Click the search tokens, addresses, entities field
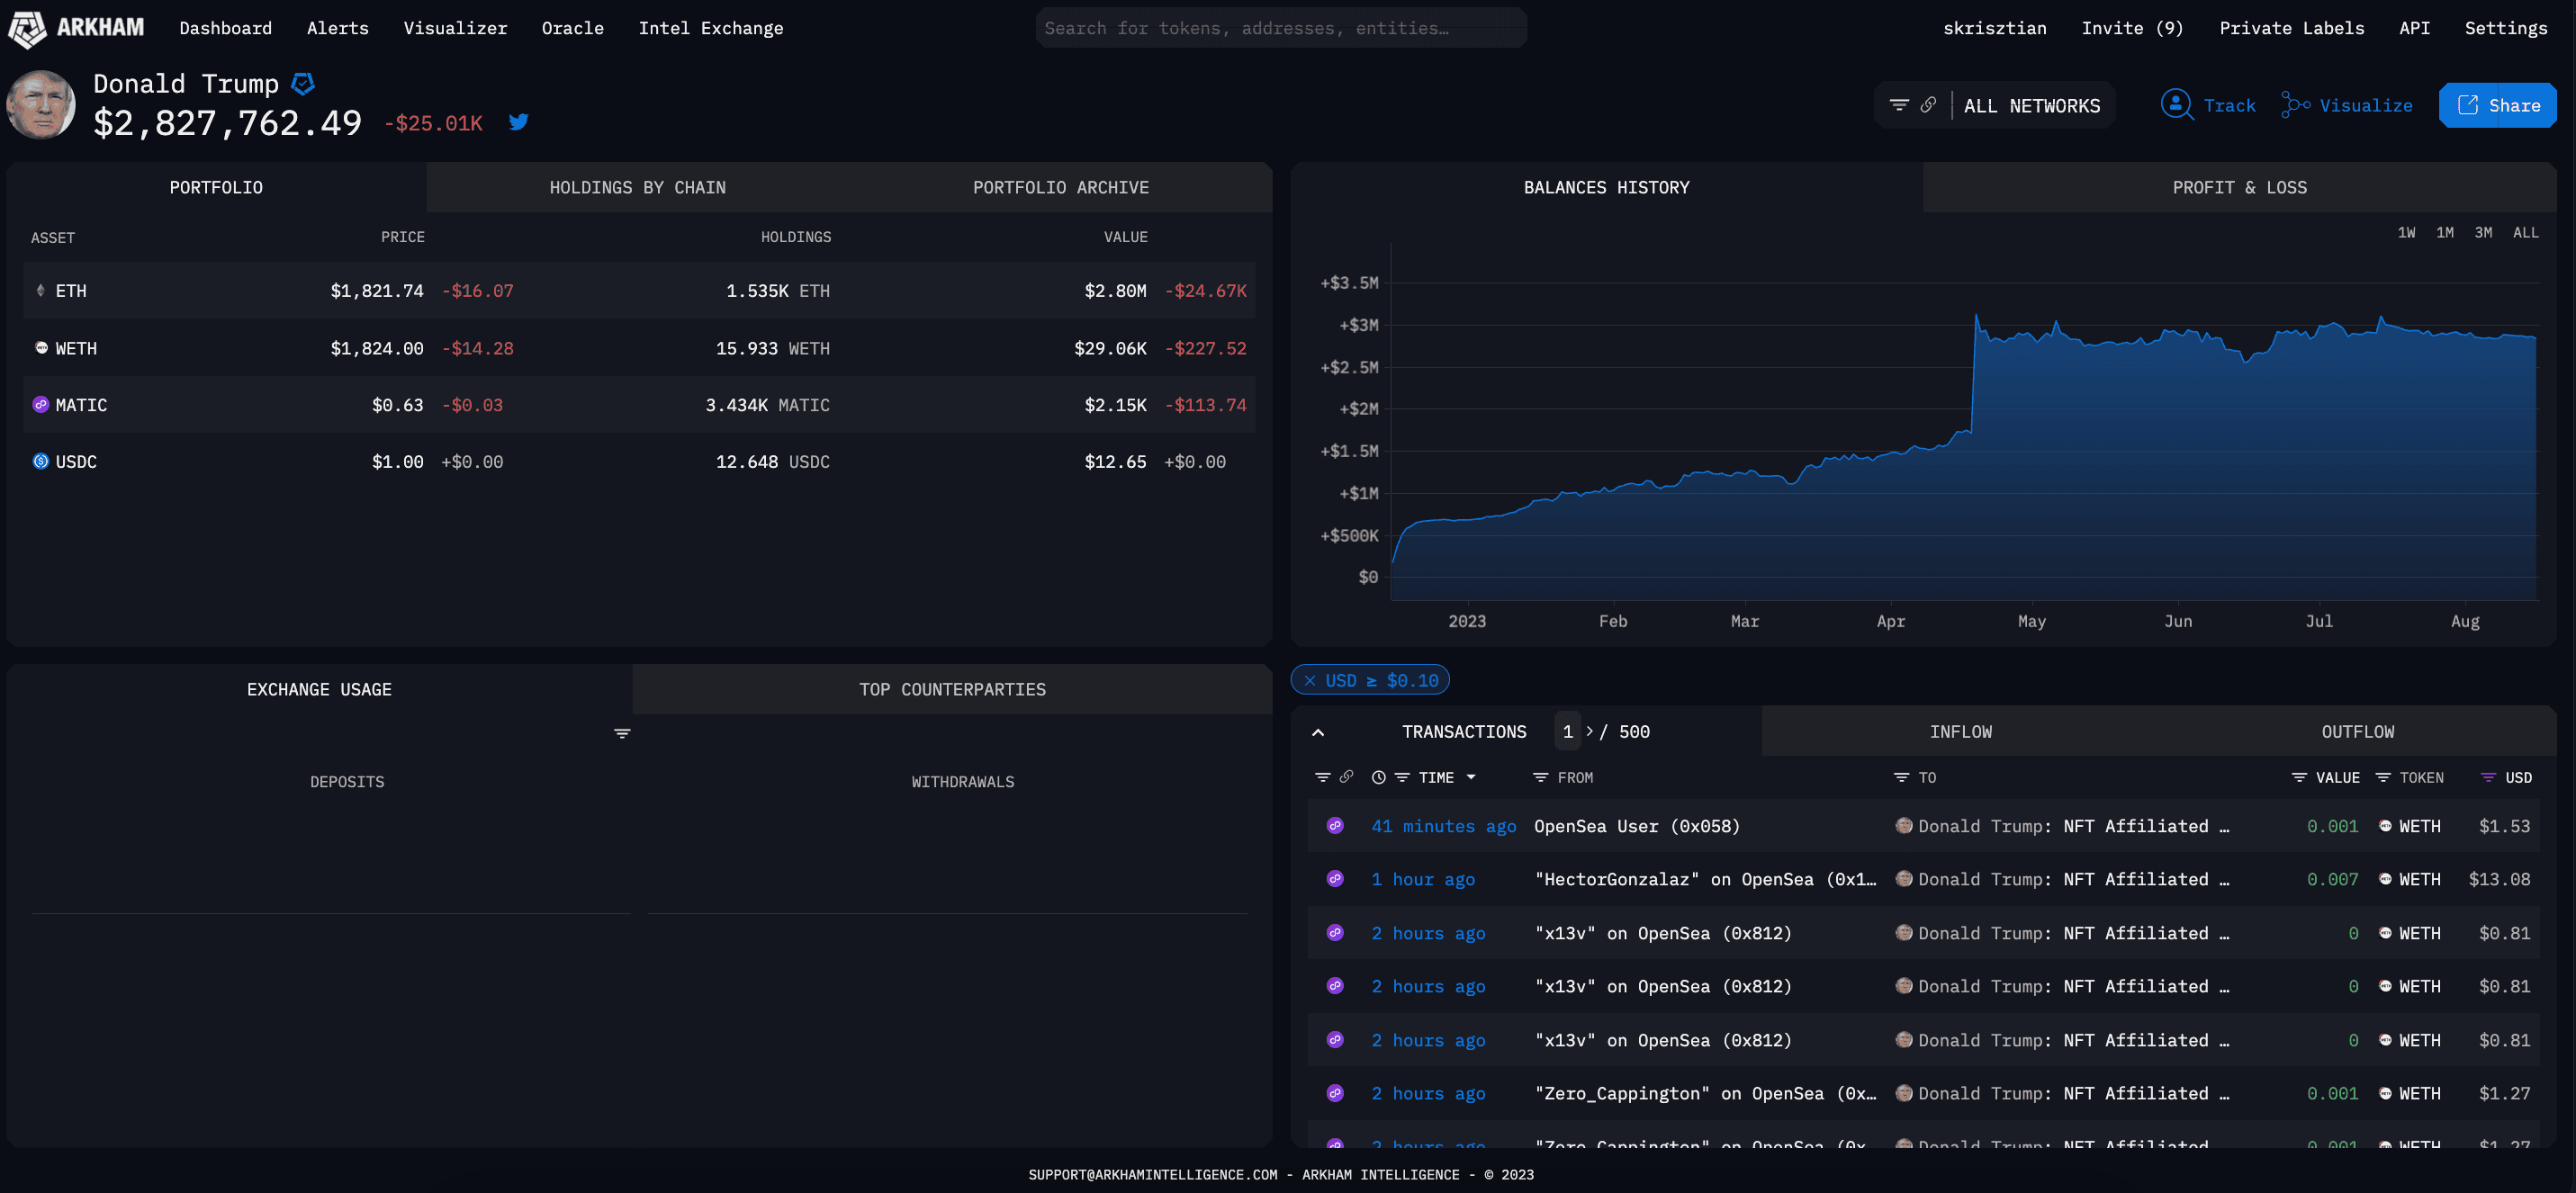 (x=1281, y=28)
